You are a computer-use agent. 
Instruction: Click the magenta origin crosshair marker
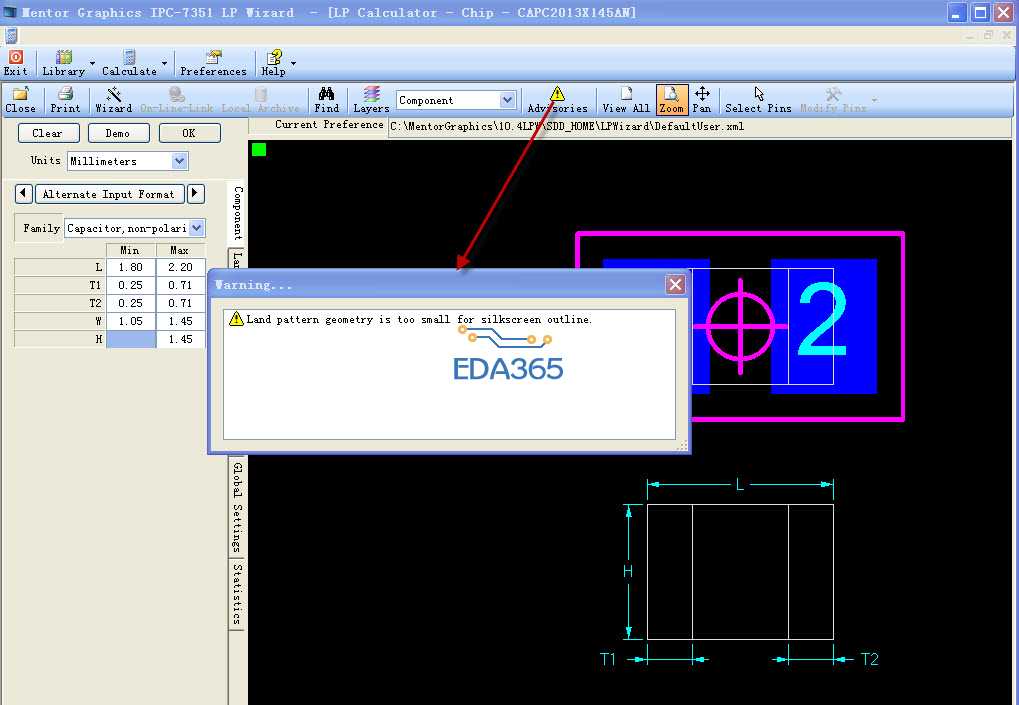pyautogui.click(x=740, y=326)
